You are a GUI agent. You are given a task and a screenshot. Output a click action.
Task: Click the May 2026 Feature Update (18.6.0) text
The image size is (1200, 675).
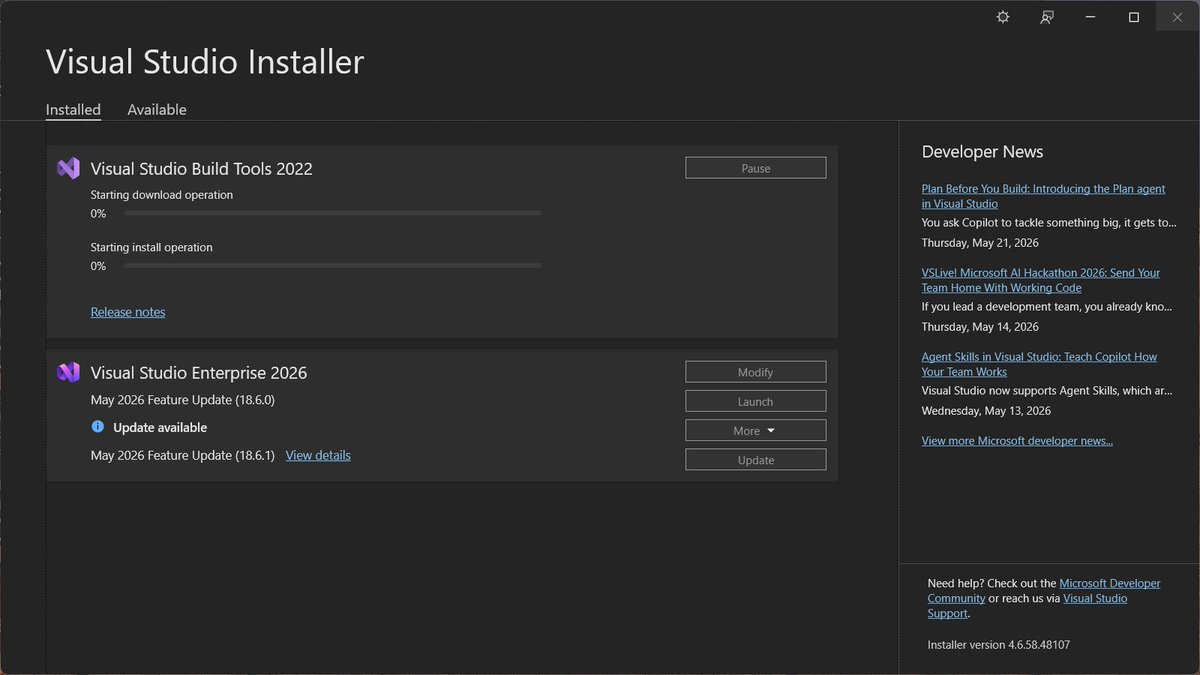pyautogui.click(x=183, y=399)
